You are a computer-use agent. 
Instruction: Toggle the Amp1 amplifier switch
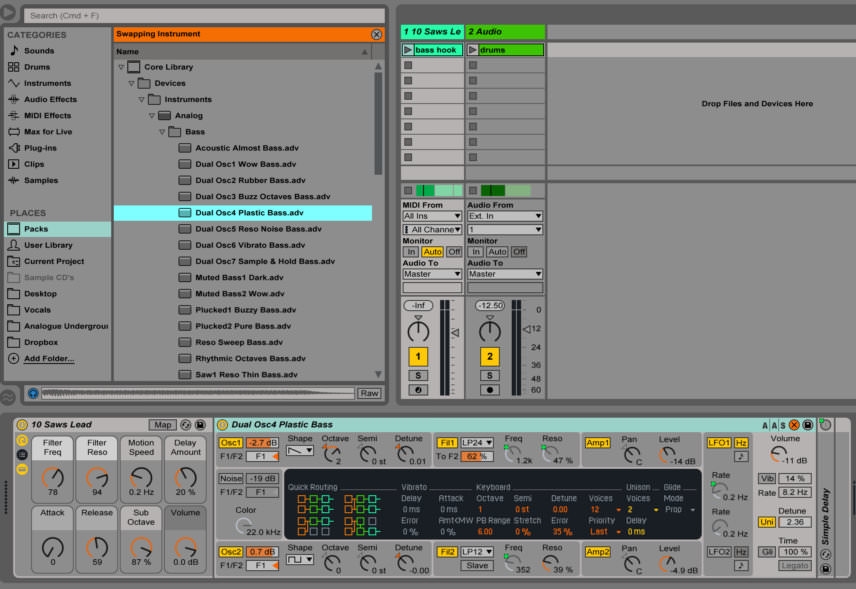(597, 443)
